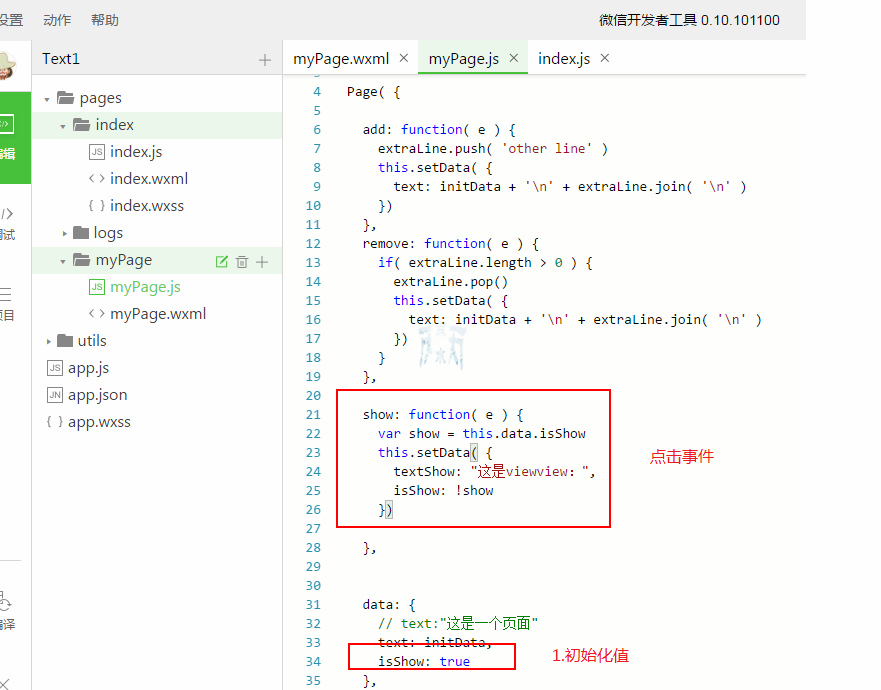Click the plus icon beside Text1 header
This screenshot has width=881, height=690.
tap(265, 60)
